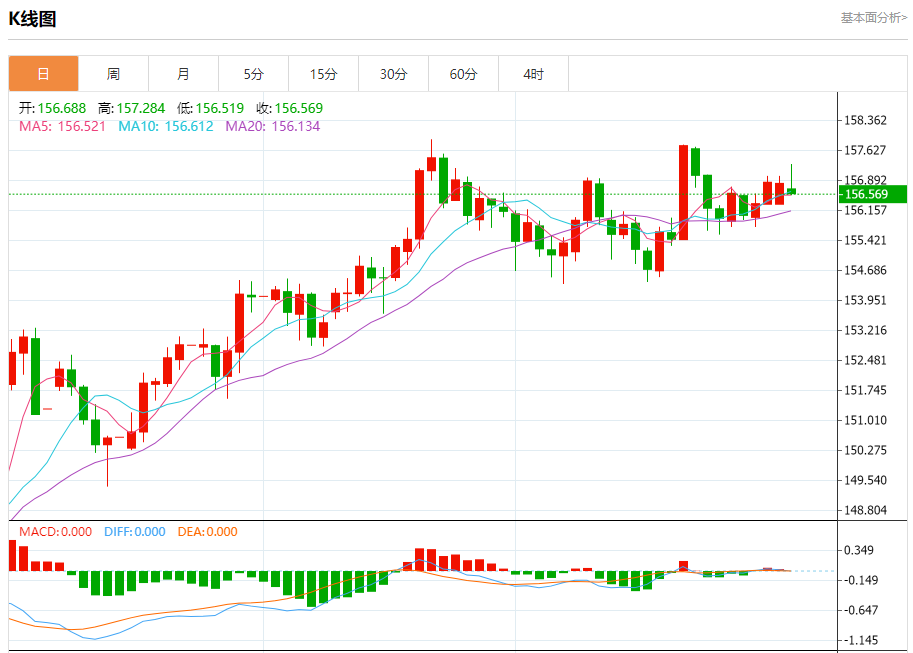Click the DEA:0.000 indicator label
Viewport: 913px width, 653px height.
pyautogui.click(x=207, y=532)
